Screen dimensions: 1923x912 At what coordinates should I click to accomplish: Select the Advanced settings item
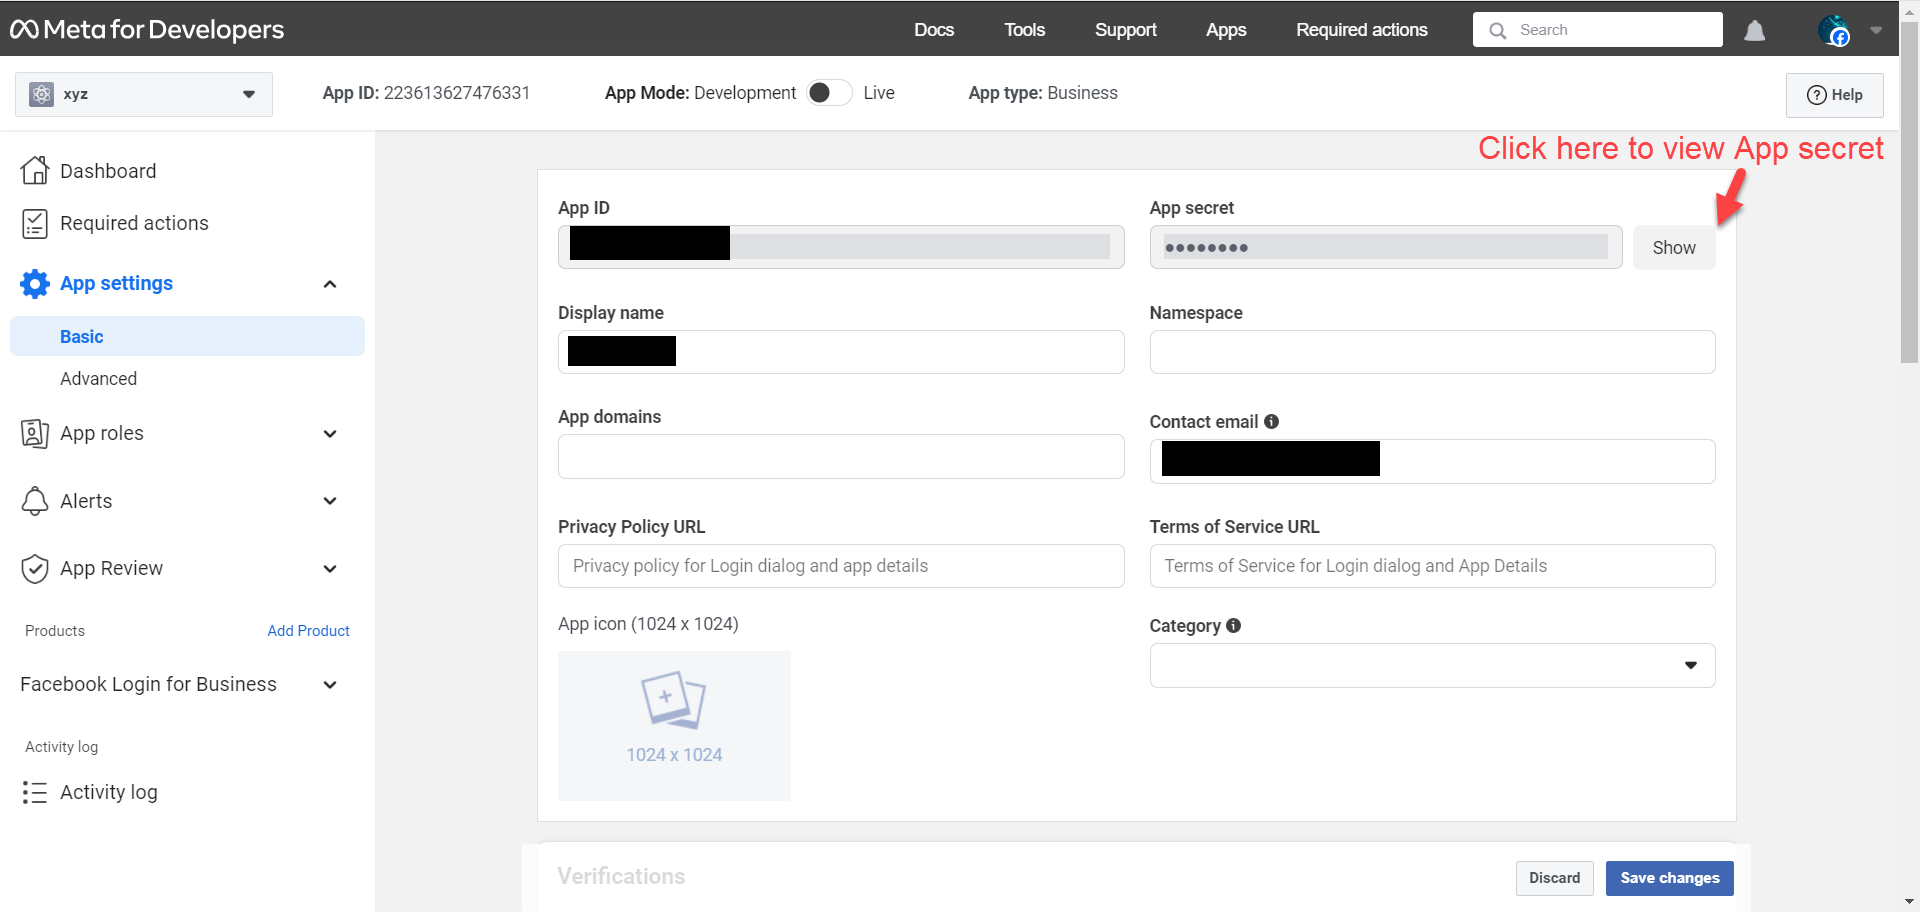pyautogui.click(x=98, y=379)
